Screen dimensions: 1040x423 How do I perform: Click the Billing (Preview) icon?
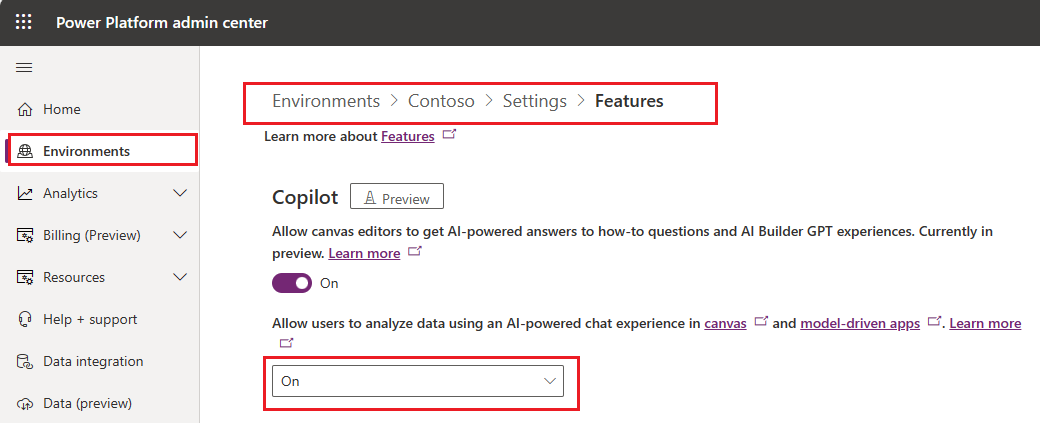26,235
